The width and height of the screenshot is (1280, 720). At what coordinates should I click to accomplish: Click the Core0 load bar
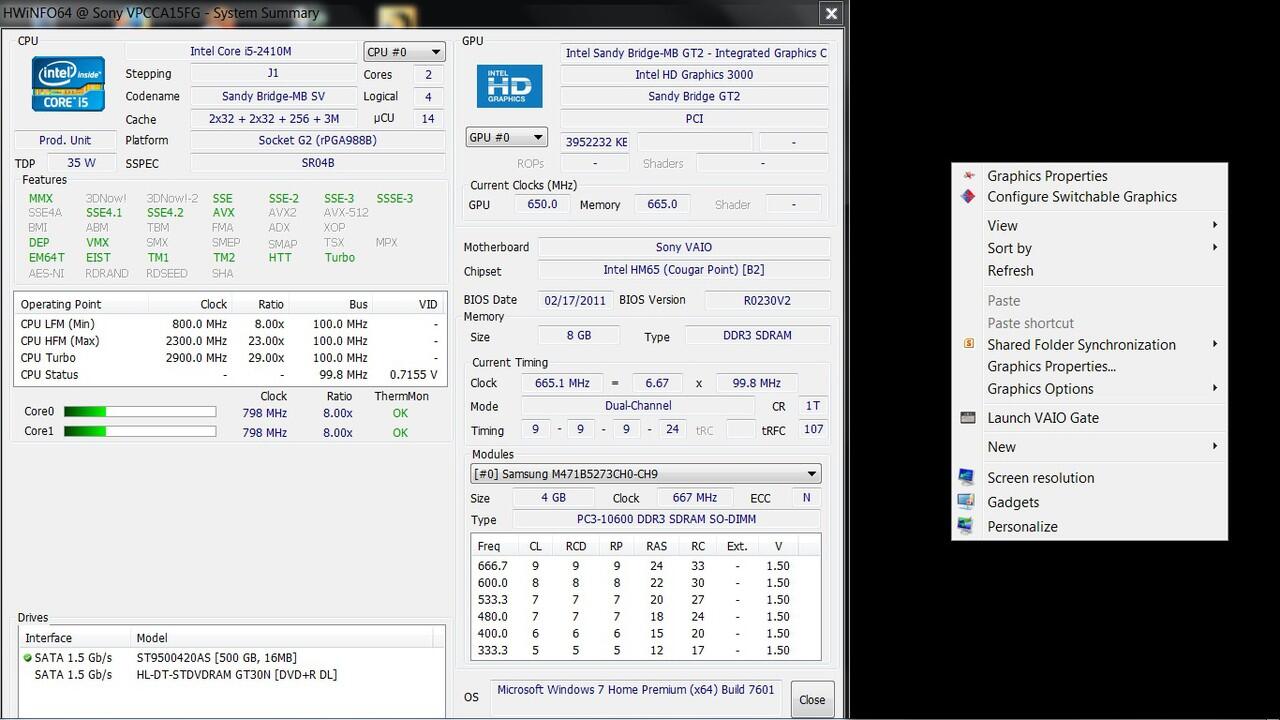140,412
